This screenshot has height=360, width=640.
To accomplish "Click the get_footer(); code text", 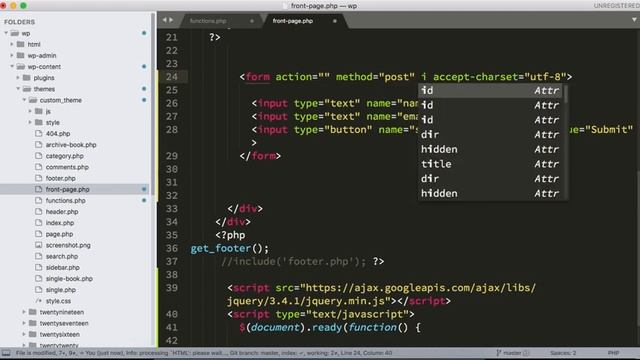I will pos(229,248).
